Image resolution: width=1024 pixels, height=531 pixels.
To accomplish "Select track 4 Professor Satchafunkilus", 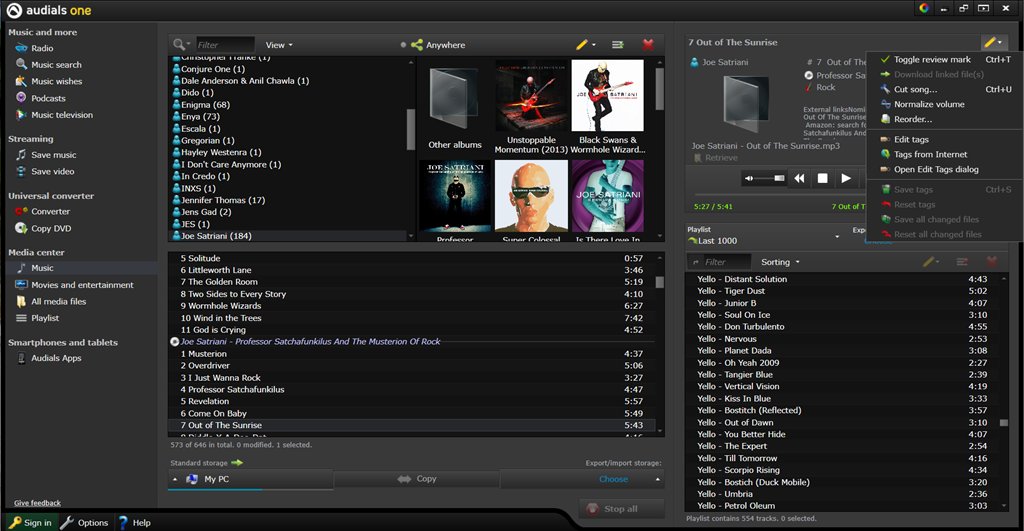I will click(411, 389).
